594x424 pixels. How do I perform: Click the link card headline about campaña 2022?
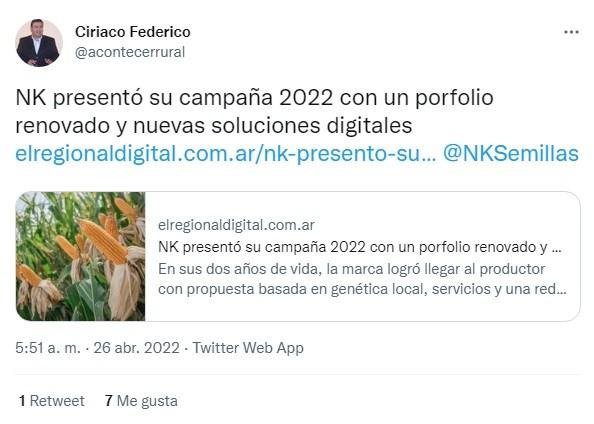coord(360,247)
